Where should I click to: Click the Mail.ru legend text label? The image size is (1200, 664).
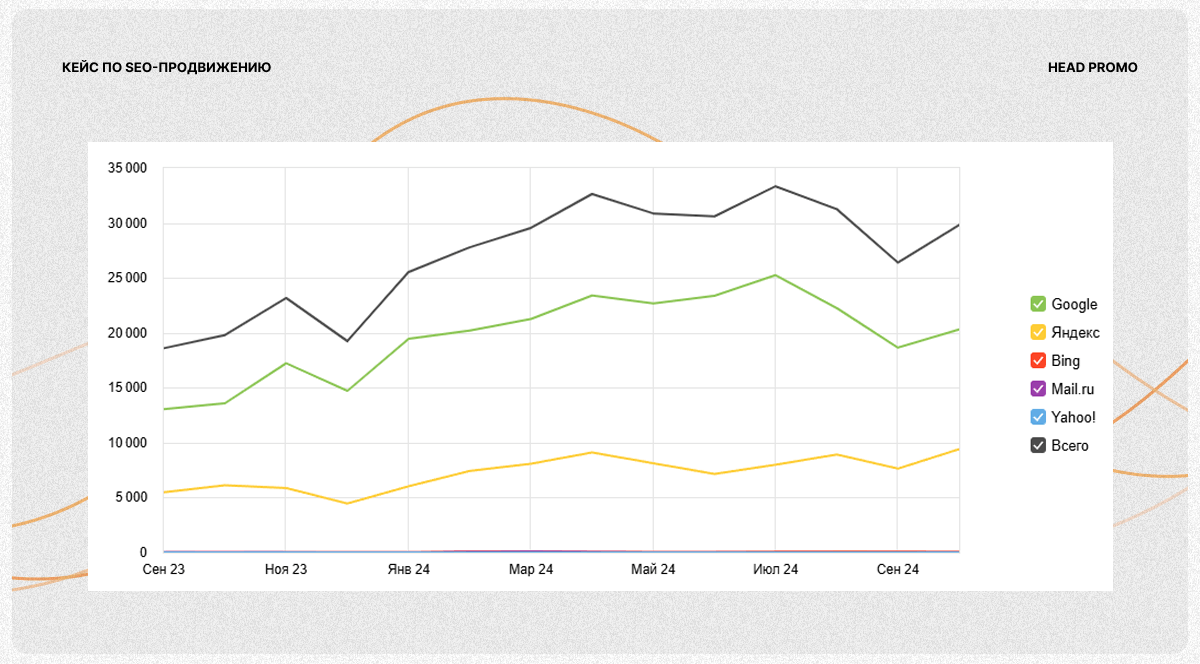(1073, 389)
